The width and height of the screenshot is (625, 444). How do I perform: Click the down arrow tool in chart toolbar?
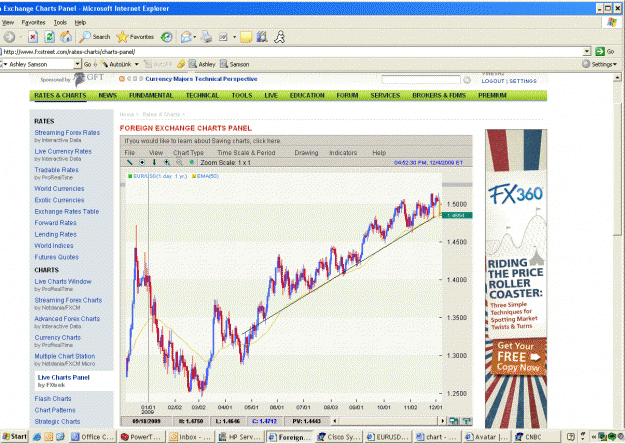pos(154,162)
